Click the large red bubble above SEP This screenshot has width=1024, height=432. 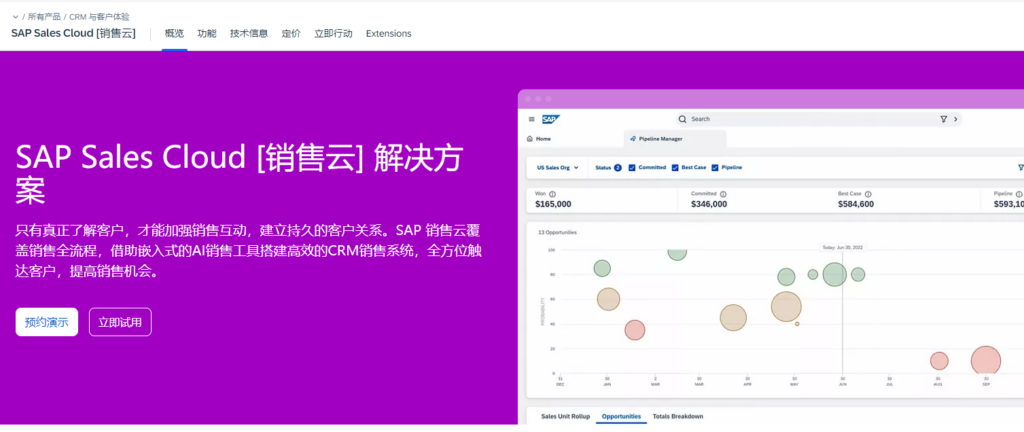tap(986, 362)
